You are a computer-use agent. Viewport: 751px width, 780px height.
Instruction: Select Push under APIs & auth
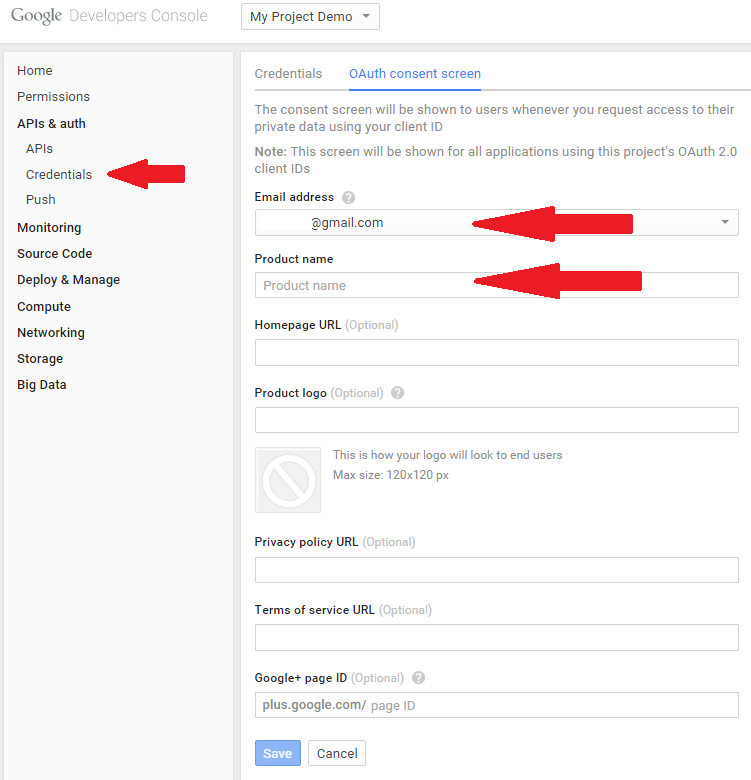click(x=41, y=199)
